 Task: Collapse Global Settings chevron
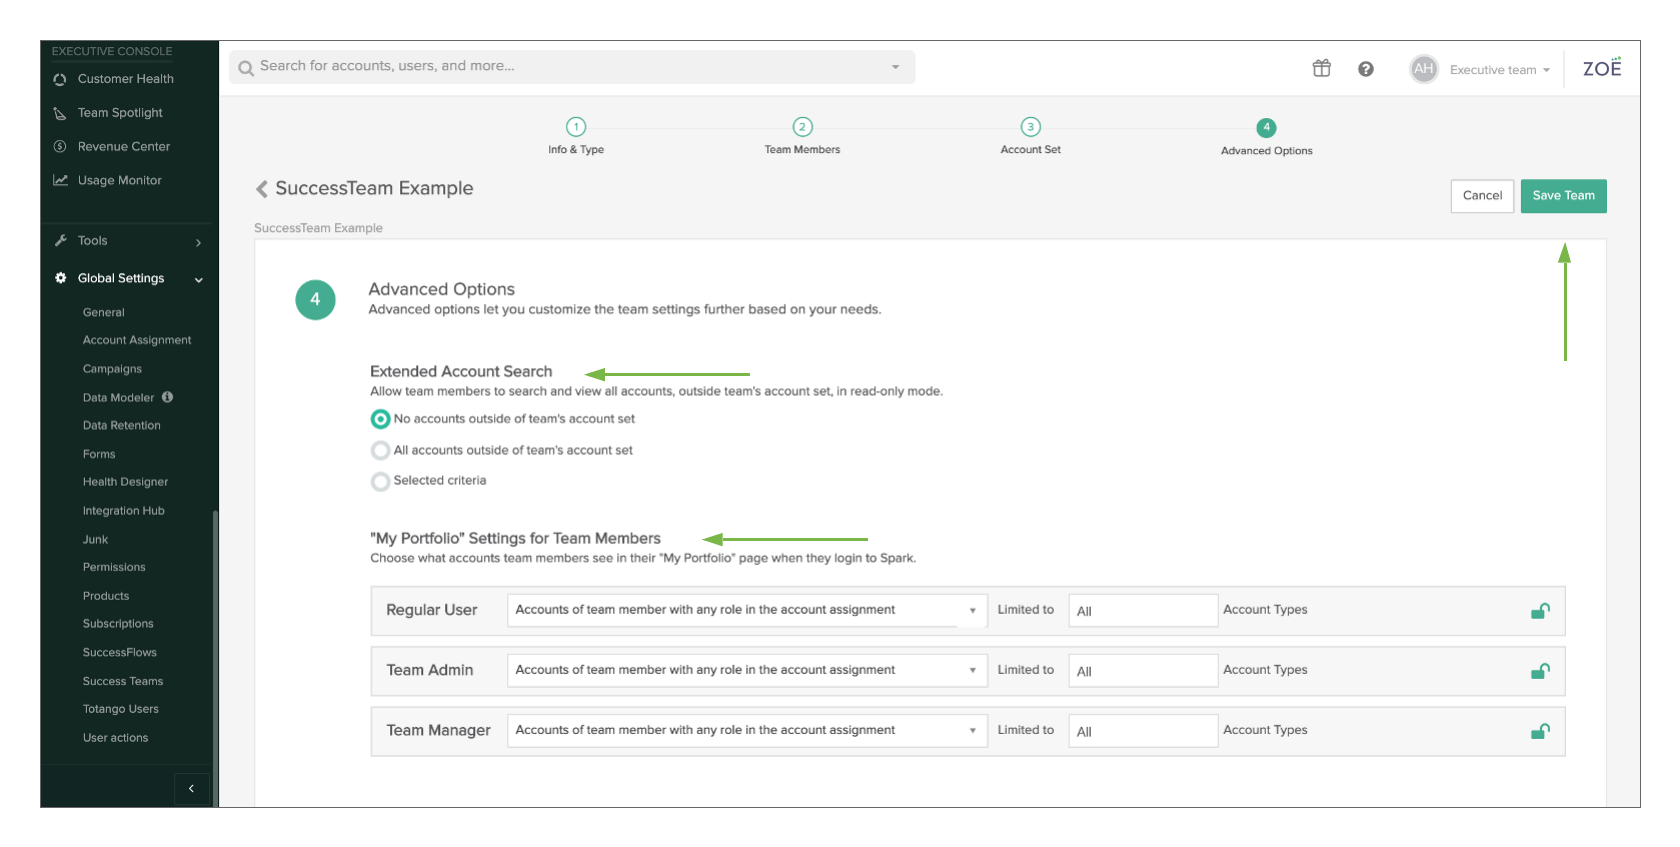[x=199, y=280]
